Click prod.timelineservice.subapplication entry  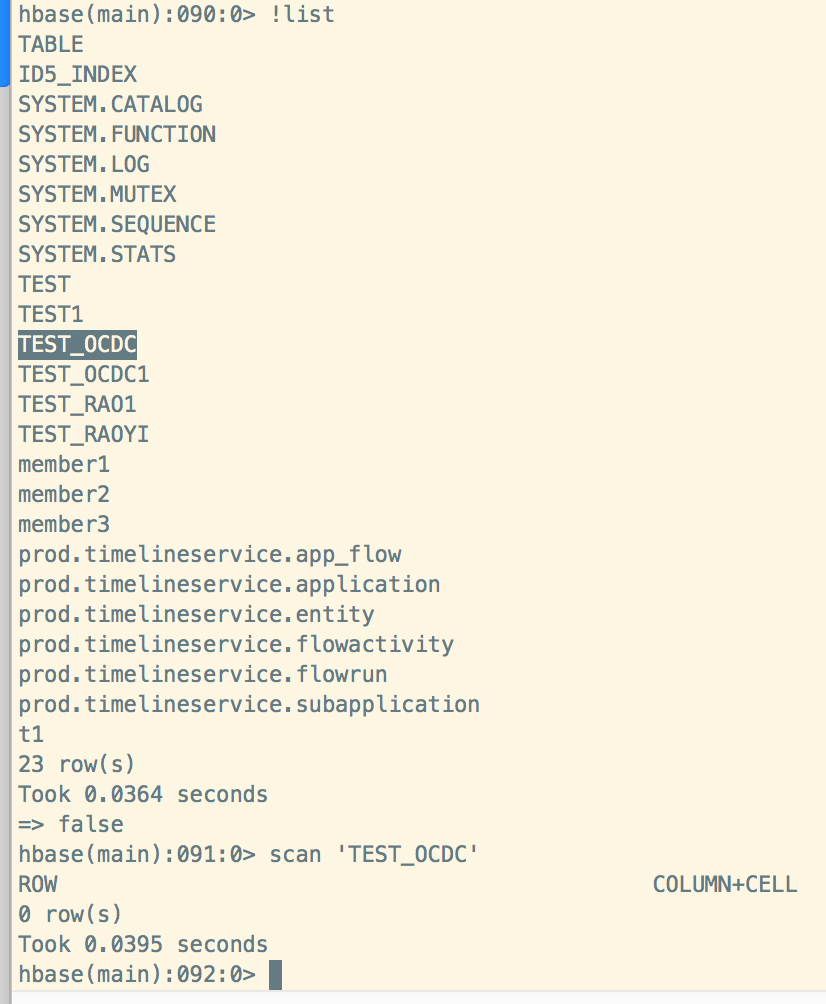tap(249, 704)
